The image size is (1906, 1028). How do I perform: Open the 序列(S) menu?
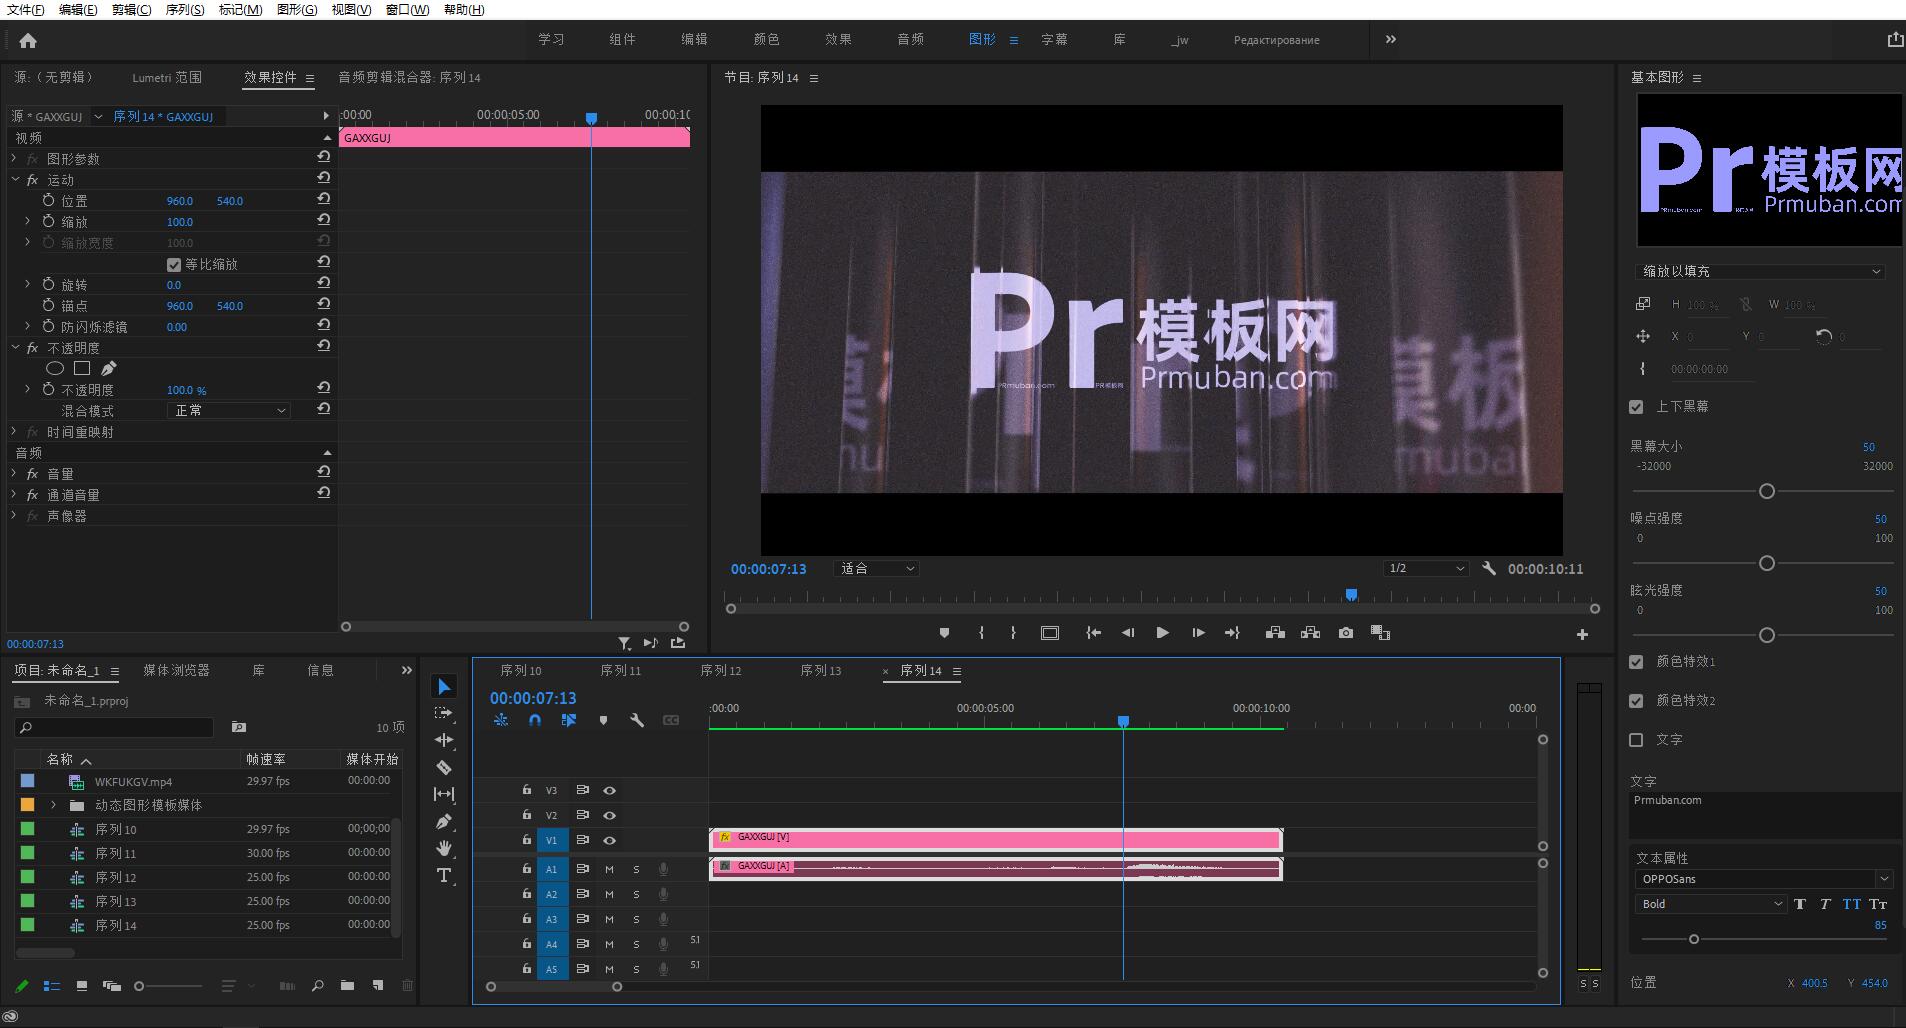[x=184, y=9]
